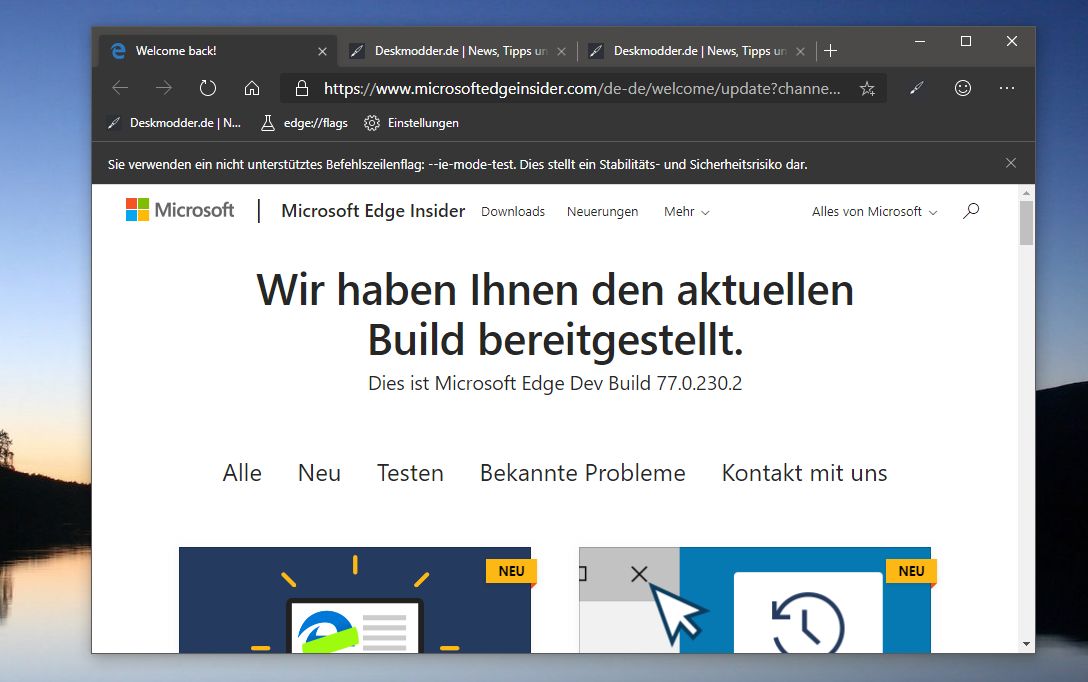The image size is (1088, 682).
Task: Select the Bekannte Probleme filter tab
Action: (x=583, y=472)
